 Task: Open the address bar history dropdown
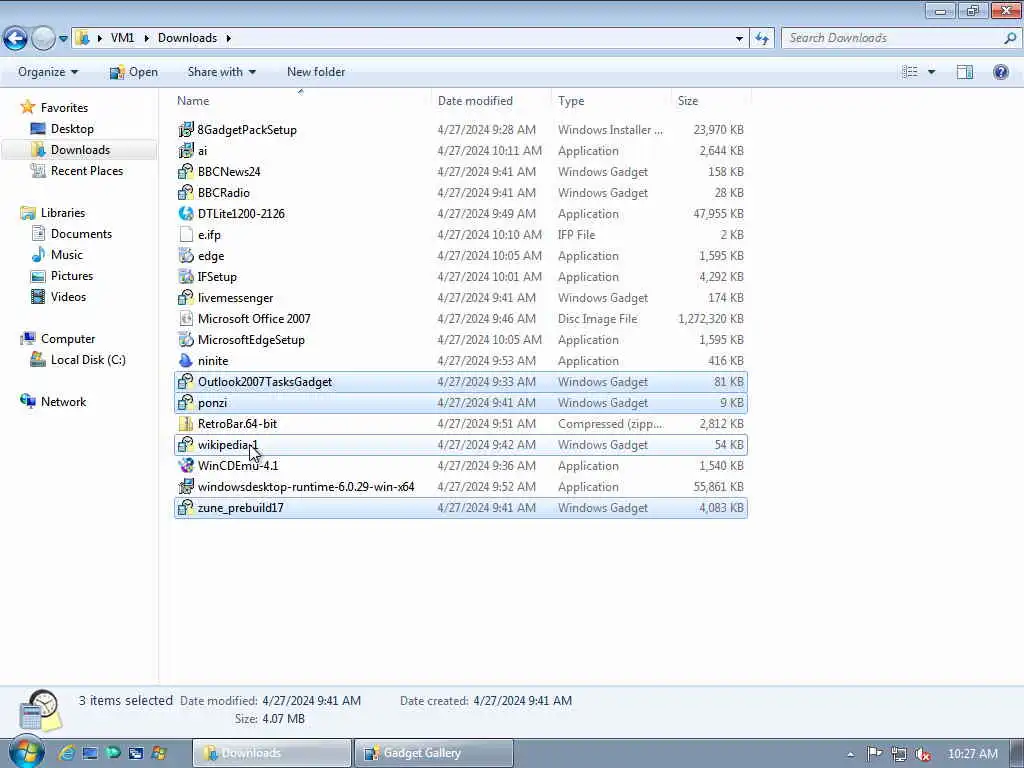point(739,38)
